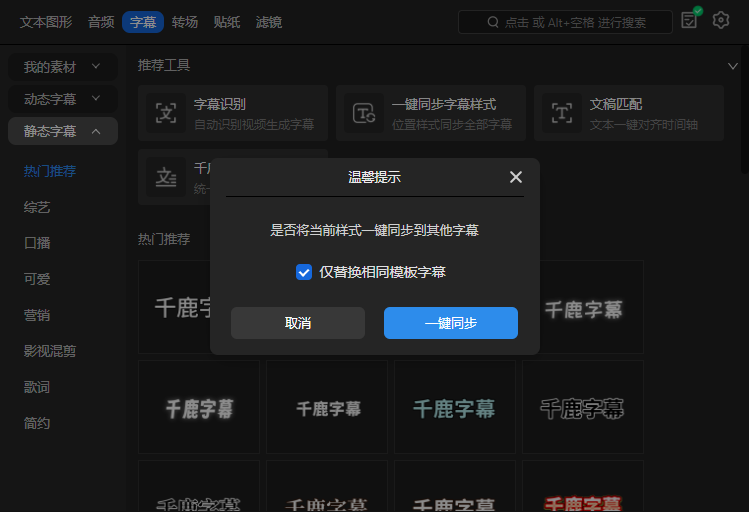This screenshot has width=749, height=512.
Task: Click the search input box
Action: 565,22
